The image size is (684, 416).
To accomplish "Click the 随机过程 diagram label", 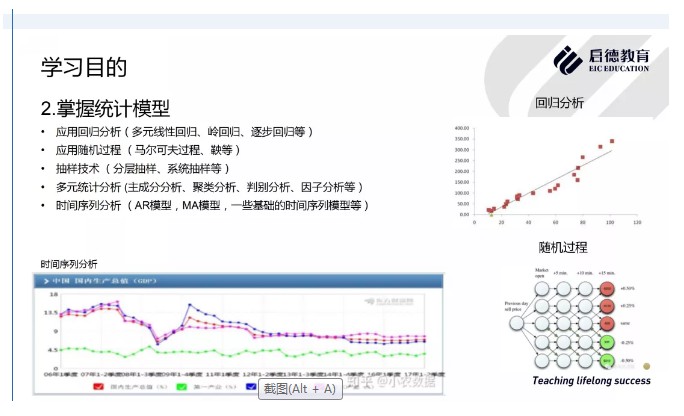I will [x=562, y=247].
